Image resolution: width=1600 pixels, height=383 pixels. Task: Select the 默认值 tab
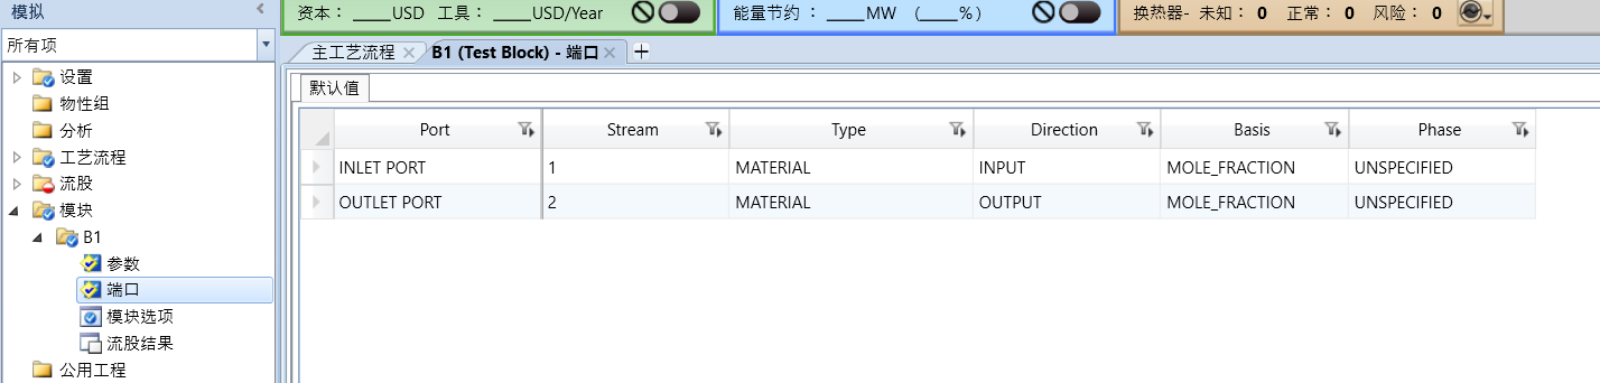tap(334, 88)
